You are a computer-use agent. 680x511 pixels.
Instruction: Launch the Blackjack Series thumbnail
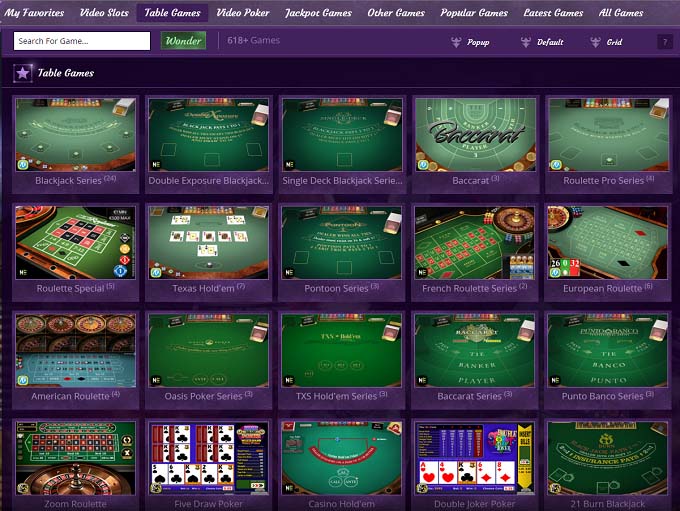pyautogui.click(x=75, y=134)
